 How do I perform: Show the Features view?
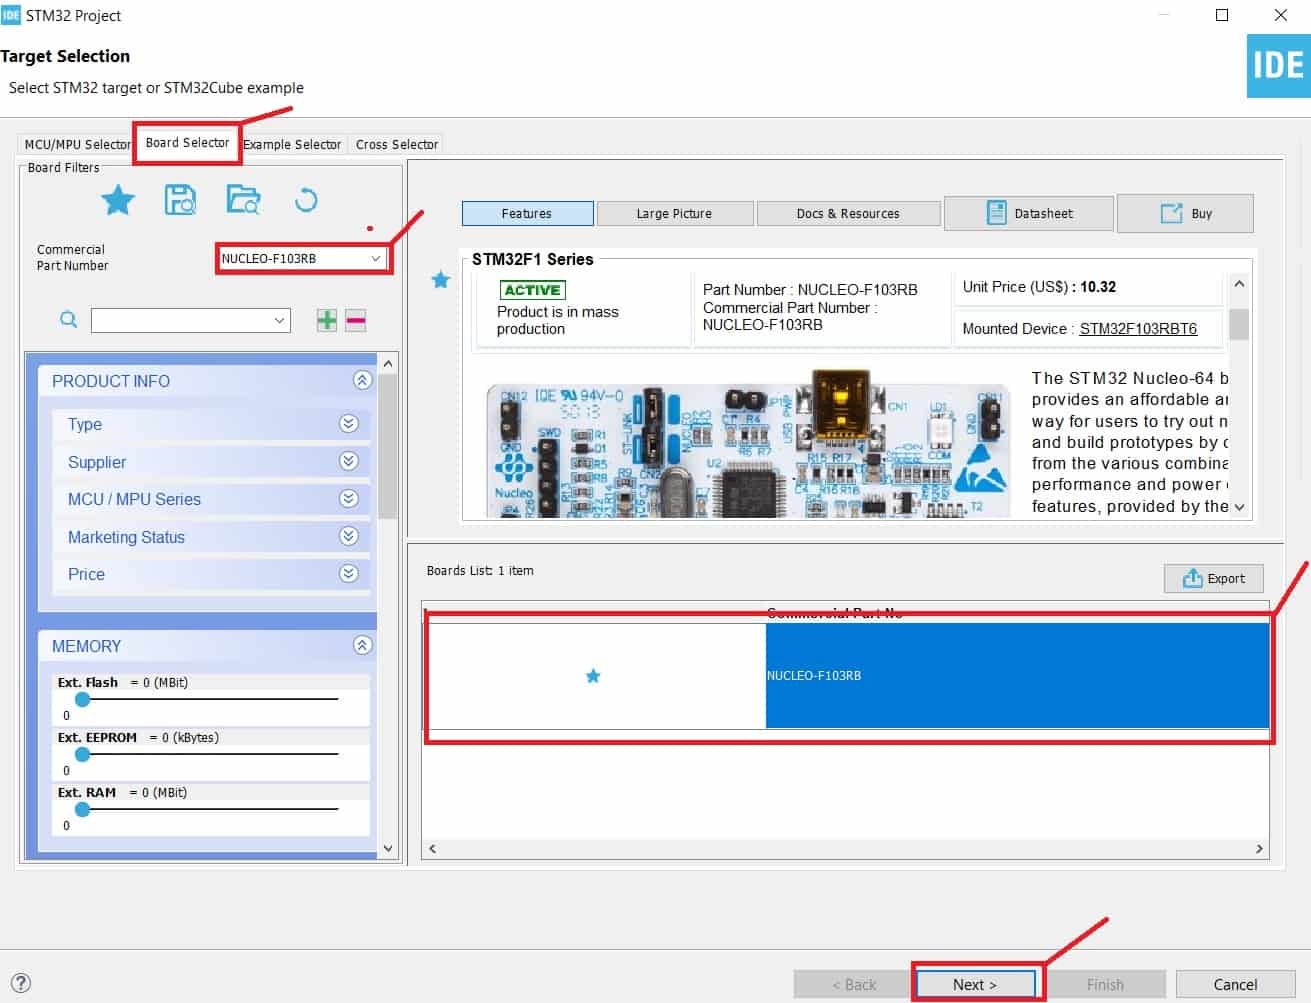527,213
